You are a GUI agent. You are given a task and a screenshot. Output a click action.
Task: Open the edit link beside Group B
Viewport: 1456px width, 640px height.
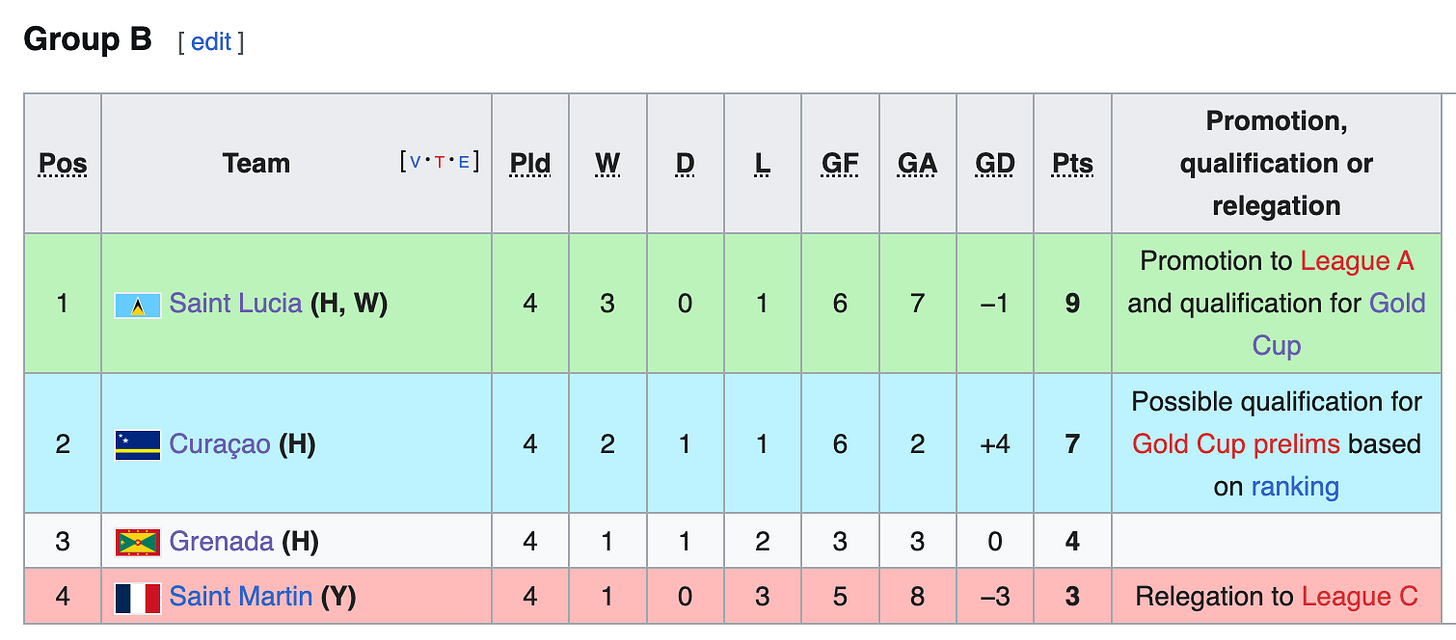211,42
